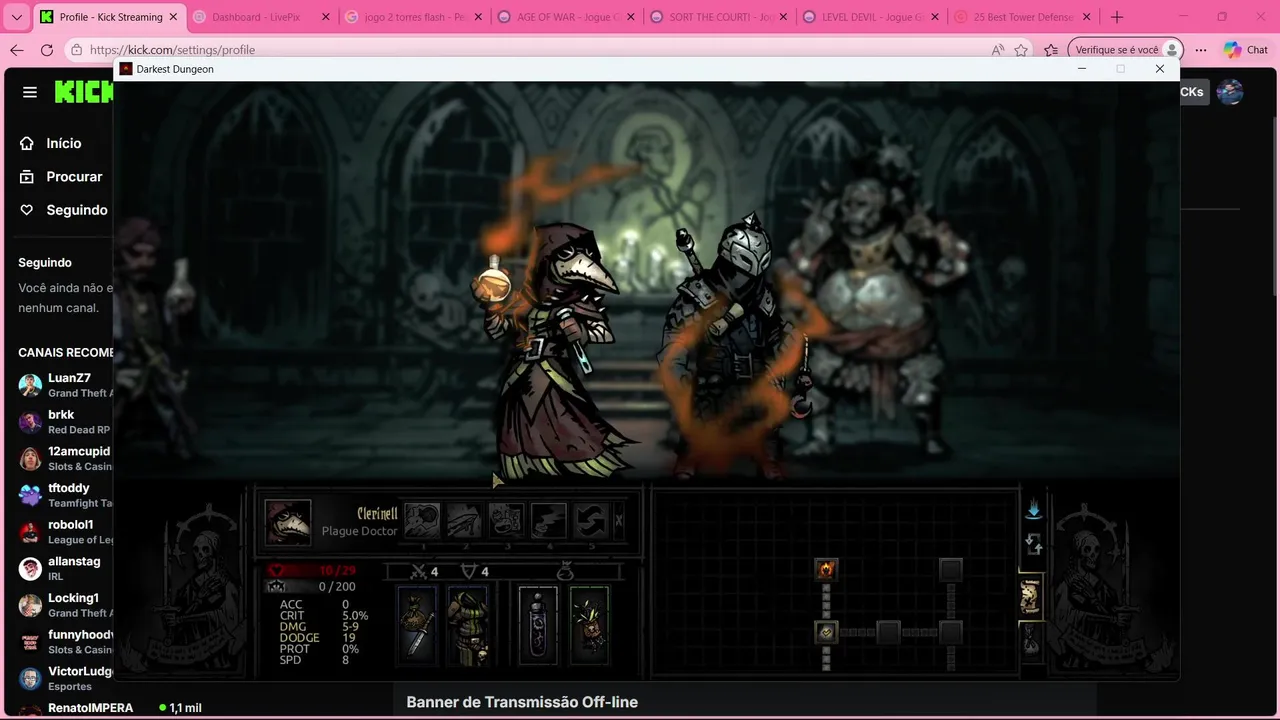1280x720 pixels.
Task: Click the swap position skill icon
Action: (x=590, y=521)
